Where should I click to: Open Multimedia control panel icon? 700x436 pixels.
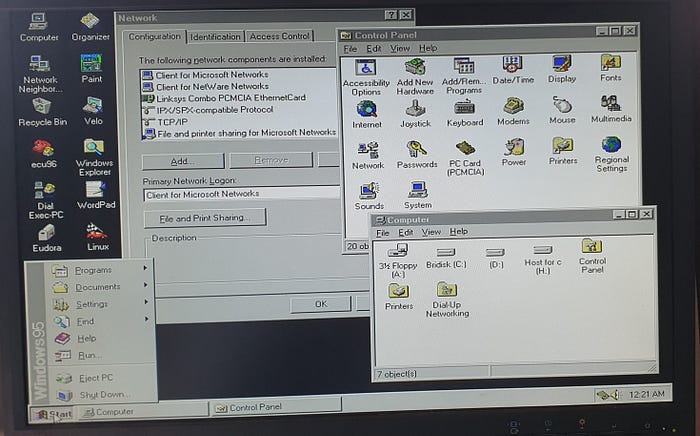pyautogui.click(x=611, y=109)
